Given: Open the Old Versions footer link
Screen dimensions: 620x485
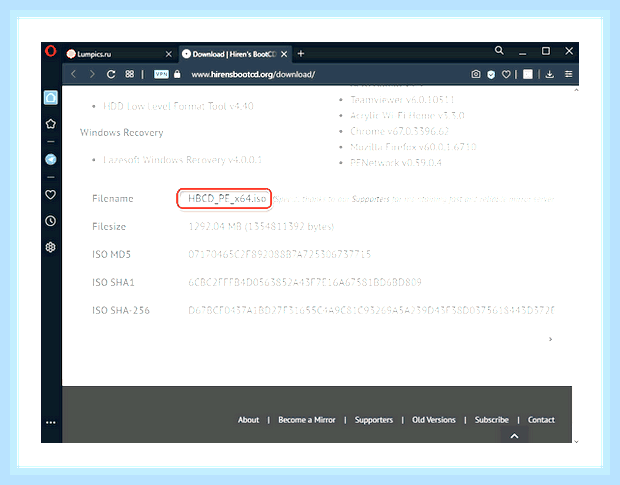Looking at the screenshot, I should click(x=433, y=420).
